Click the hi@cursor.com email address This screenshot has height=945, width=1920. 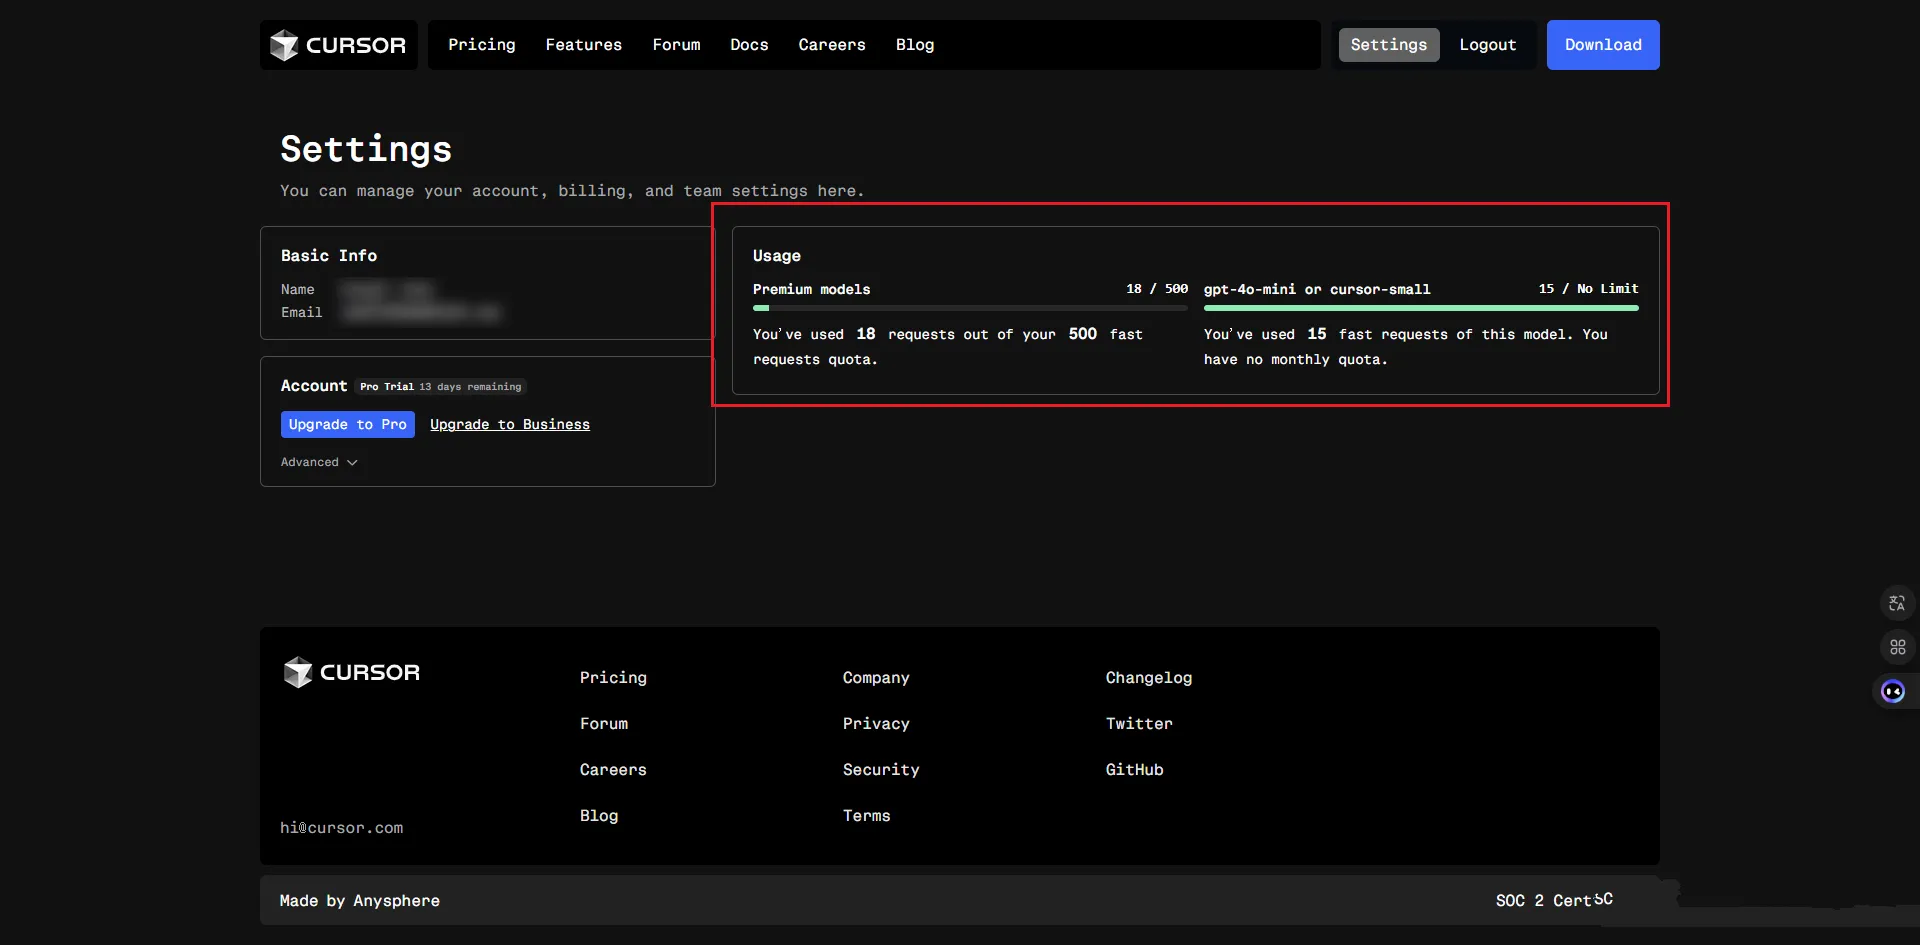(x=341, y=828)
